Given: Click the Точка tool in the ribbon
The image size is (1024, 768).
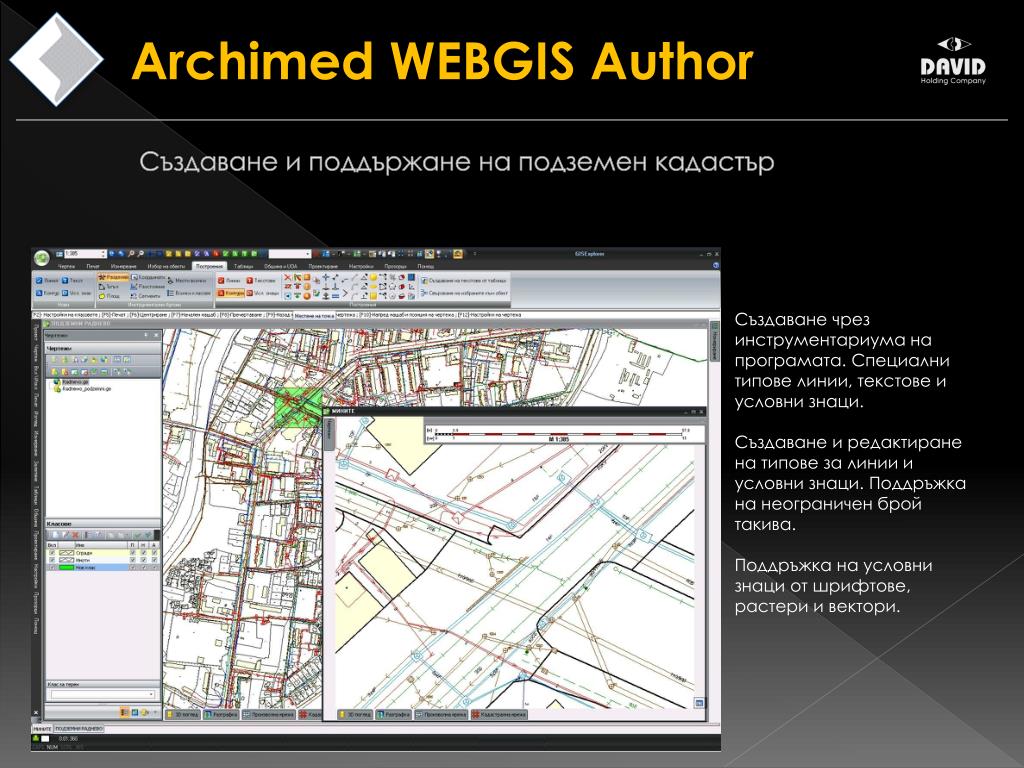Looking at the screenshot, I should pyautogui.click(x=108, y=287).
